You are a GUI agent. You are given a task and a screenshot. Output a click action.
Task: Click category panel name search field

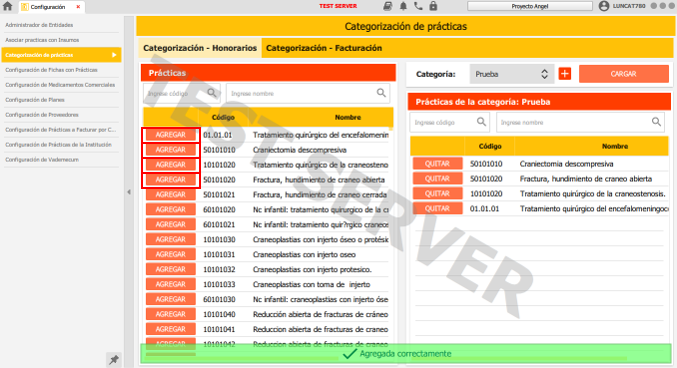click(x=580, y=123)
